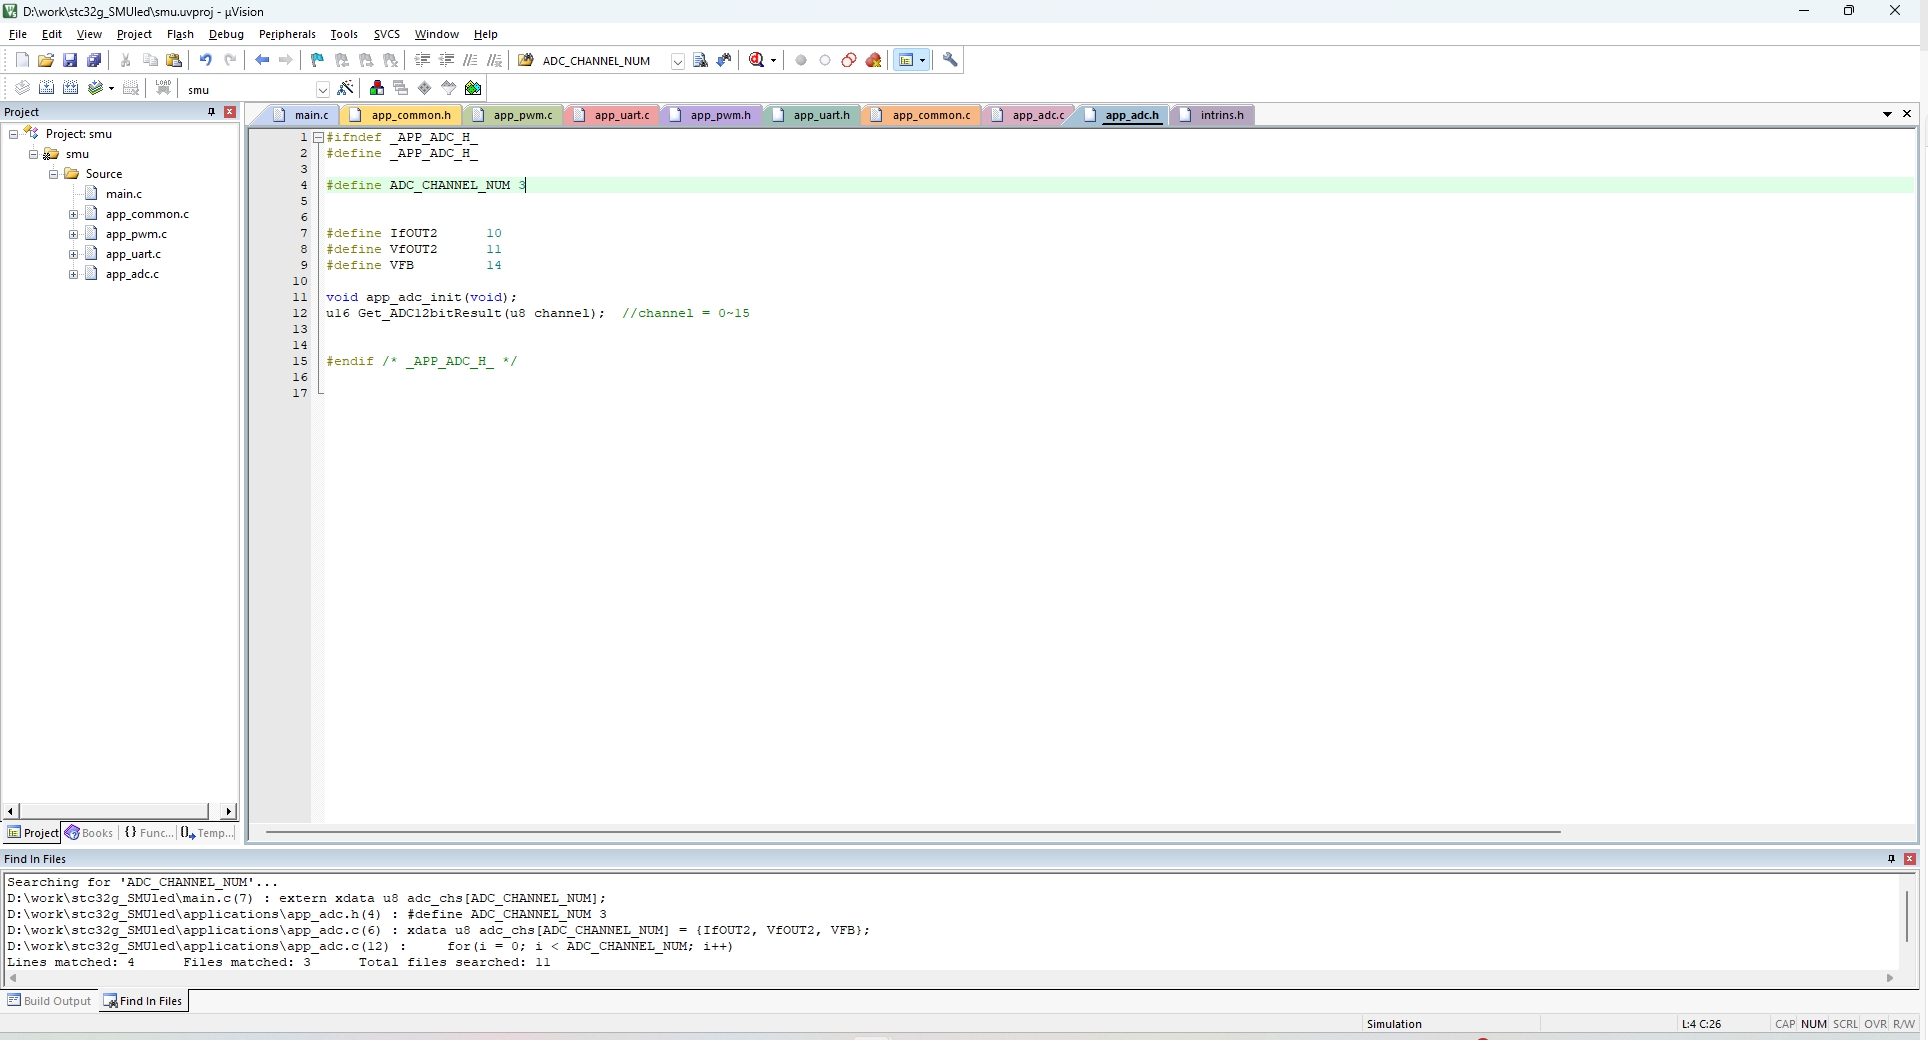
Task: Show the Templates panel tab
Action: pyautogui.click(x=208, y=833)
